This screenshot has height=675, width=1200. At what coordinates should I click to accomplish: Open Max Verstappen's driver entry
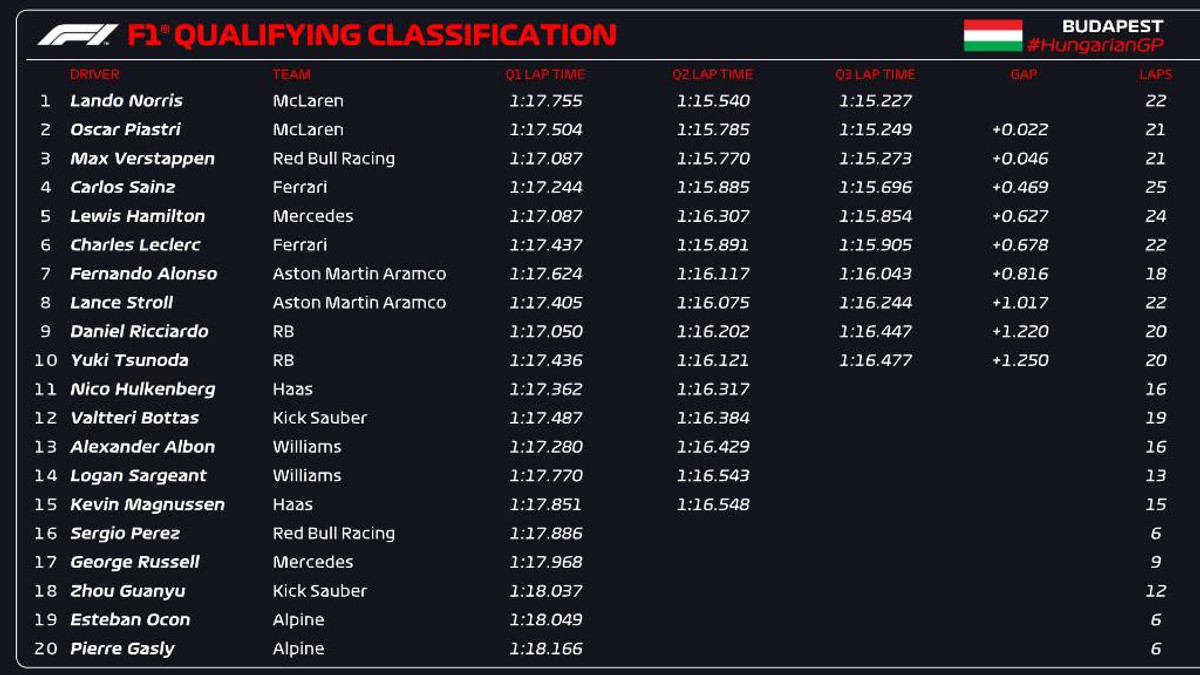[142, 159]
